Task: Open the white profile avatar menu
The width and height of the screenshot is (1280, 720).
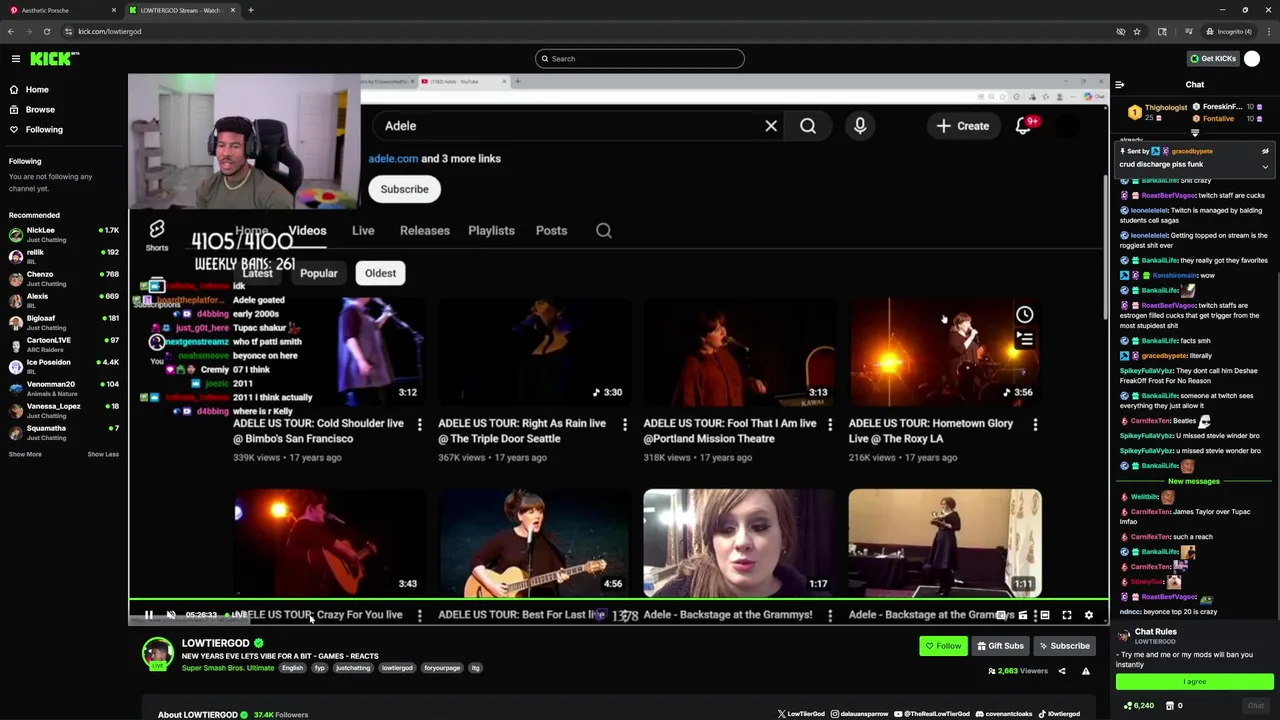Action: (1252, 59)
